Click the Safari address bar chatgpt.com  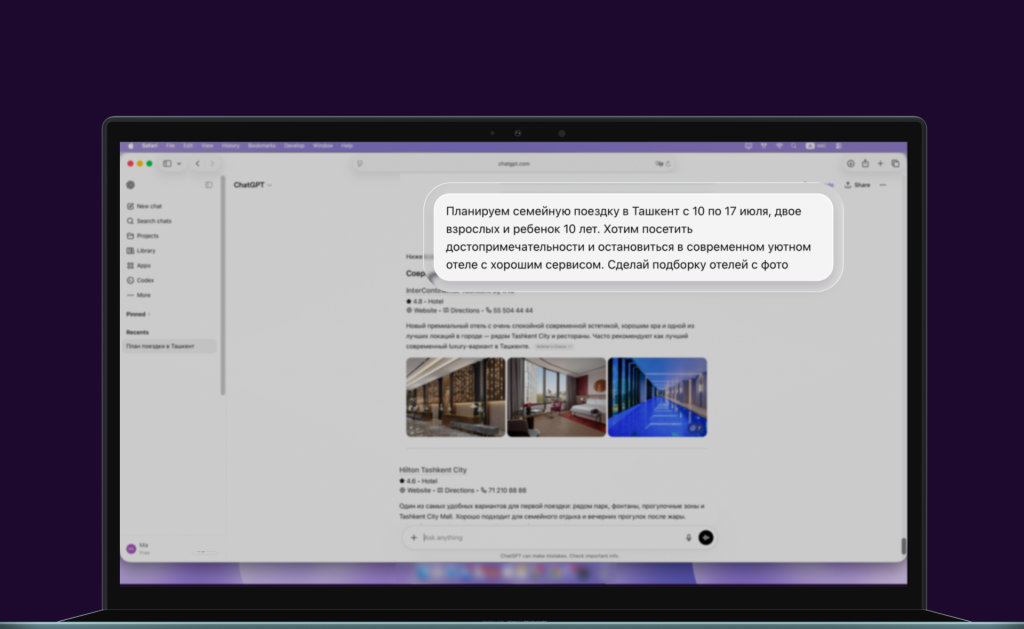[514, 163]
